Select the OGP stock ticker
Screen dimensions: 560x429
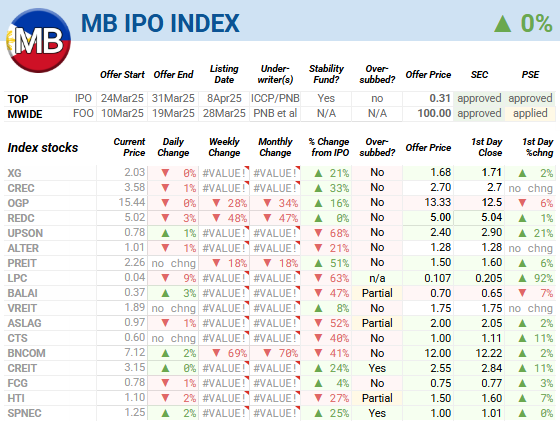[18, 203]
